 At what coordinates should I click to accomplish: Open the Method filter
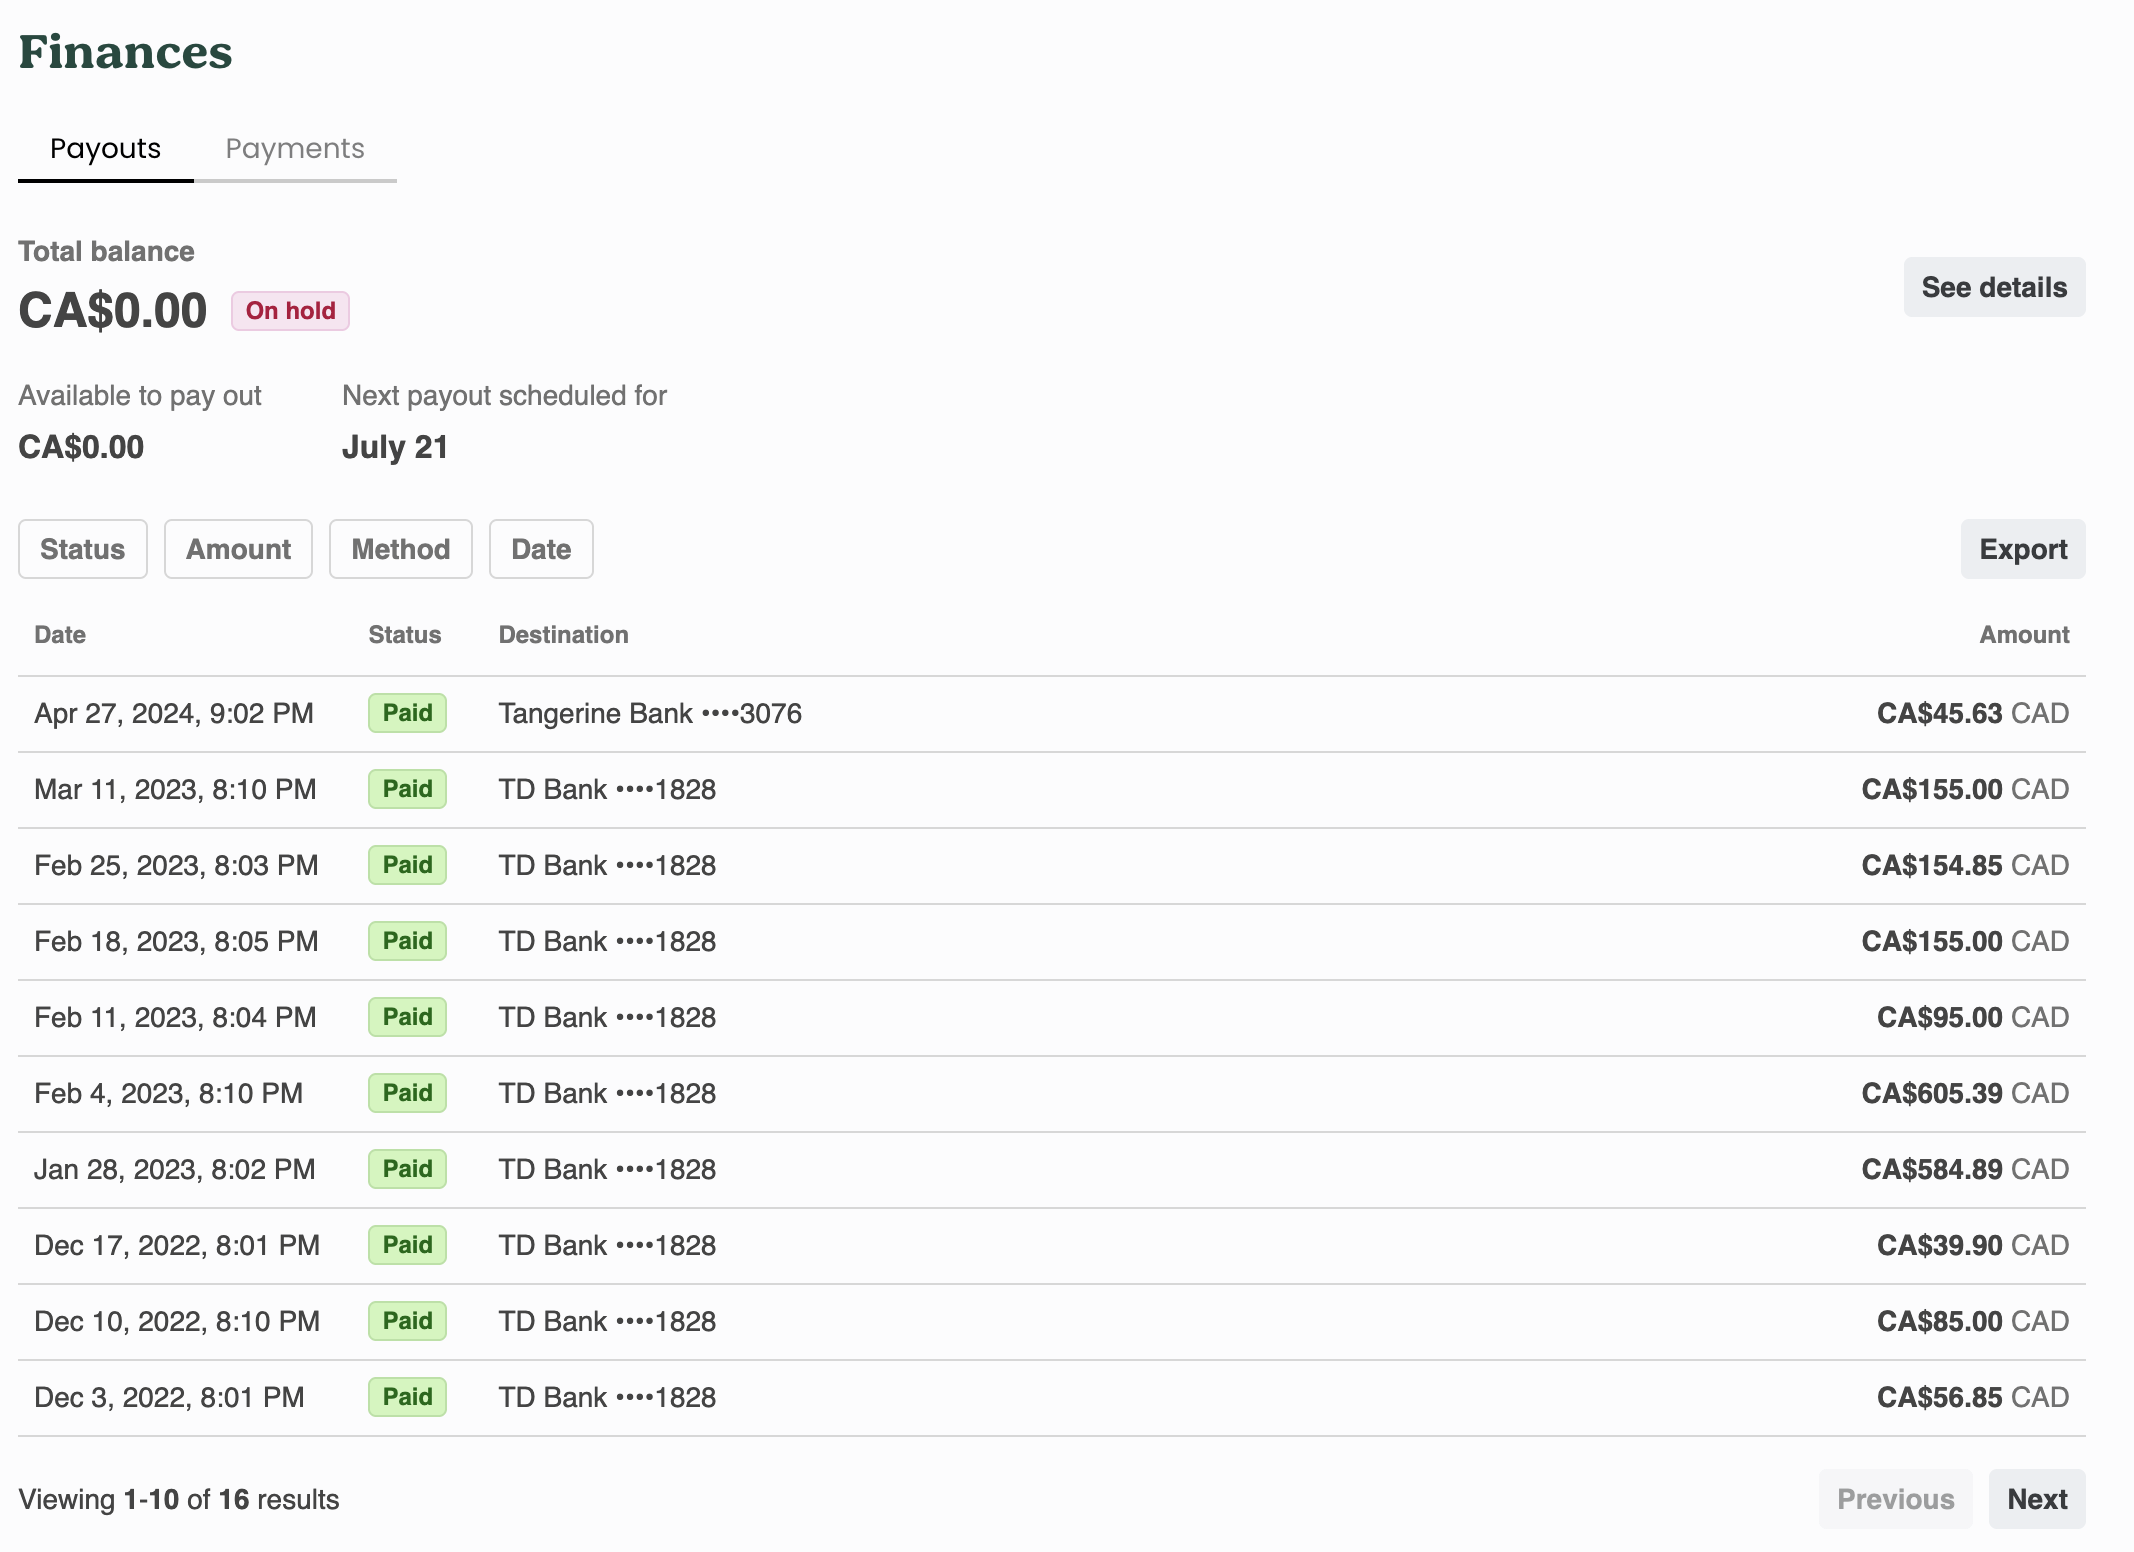click(x=401, y=549)
